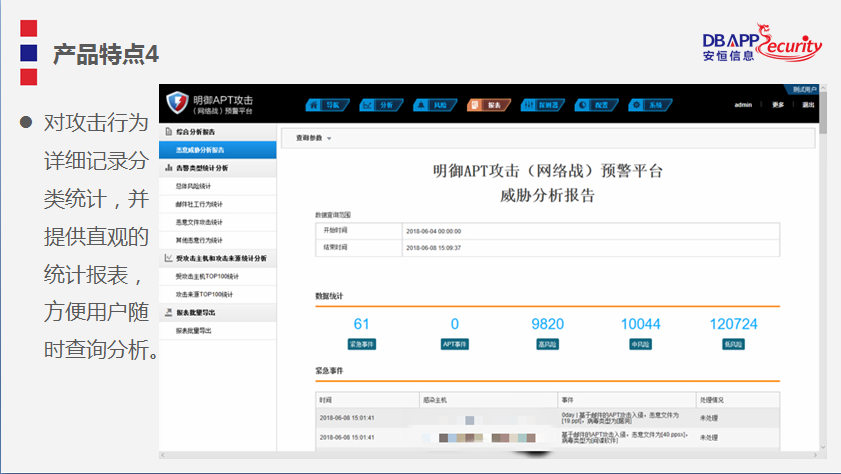
Task: Click the 退出 logout link
Action: click(808, 105)
